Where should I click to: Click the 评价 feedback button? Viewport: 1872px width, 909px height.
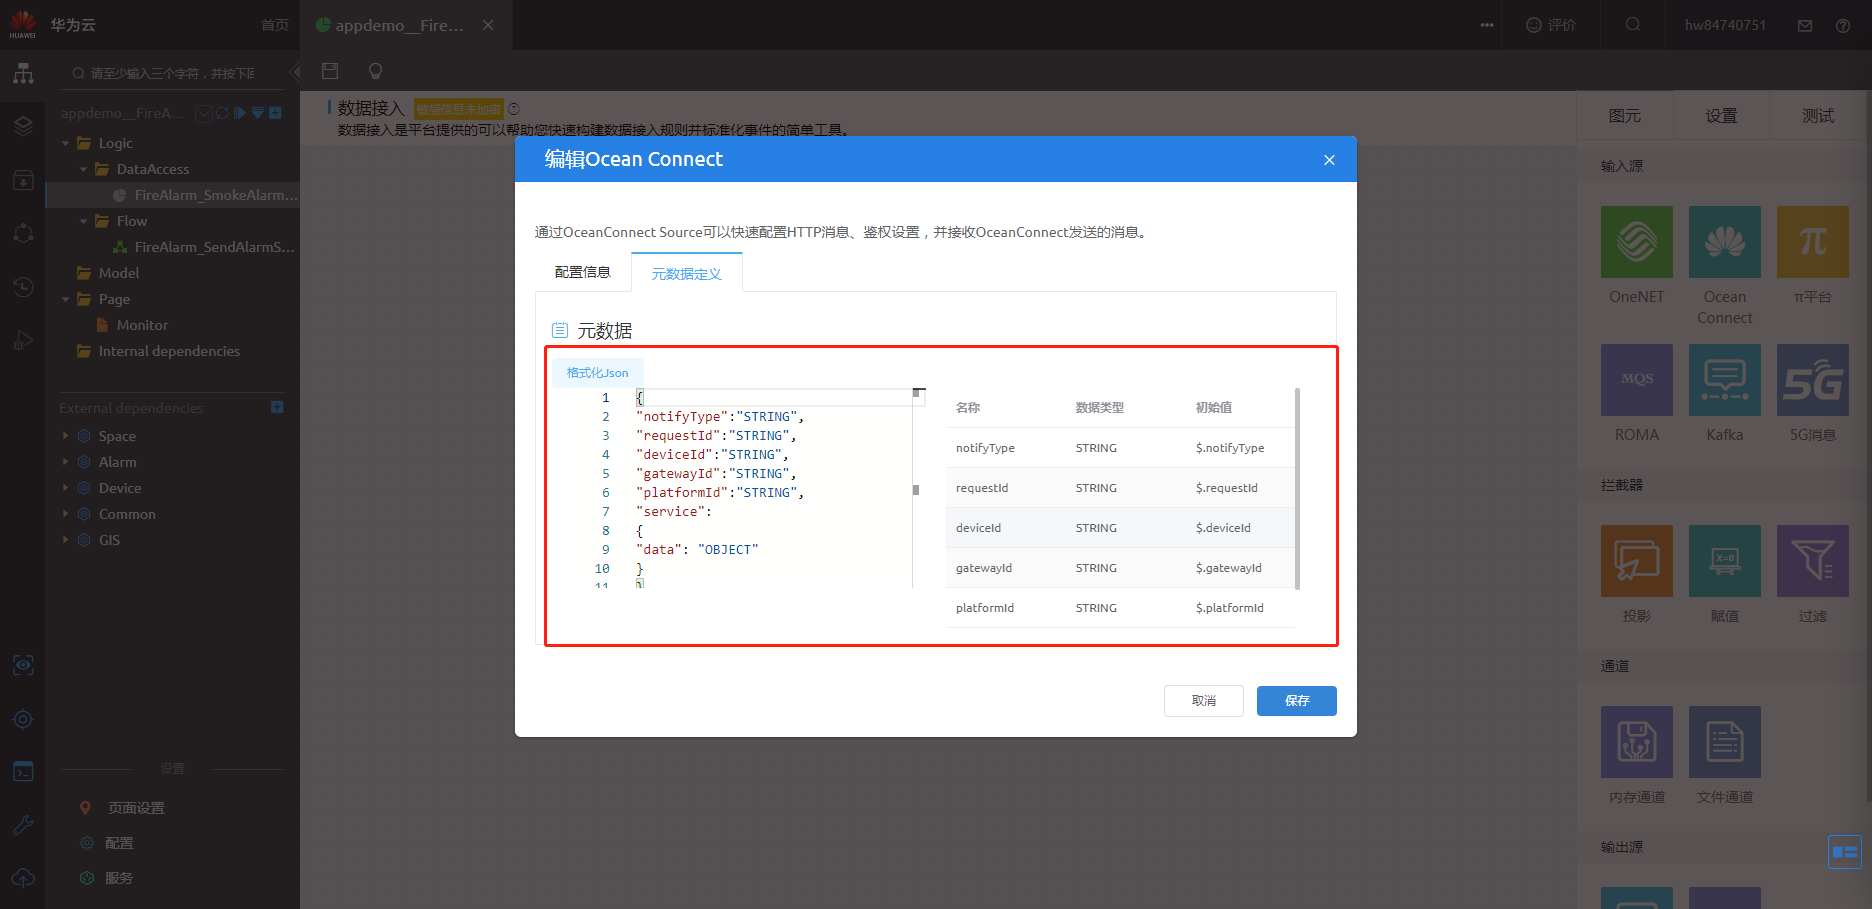(x=1551, y=25)
